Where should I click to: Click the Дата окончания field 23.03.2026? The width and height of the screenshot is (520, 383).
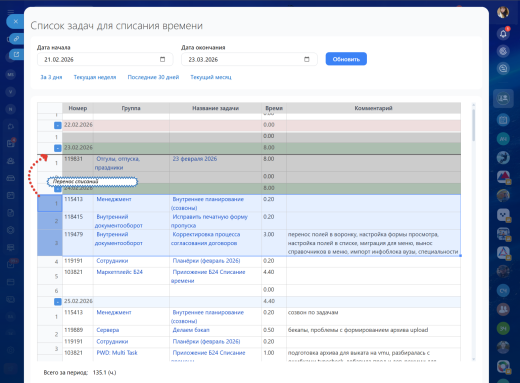pos(249,59)
